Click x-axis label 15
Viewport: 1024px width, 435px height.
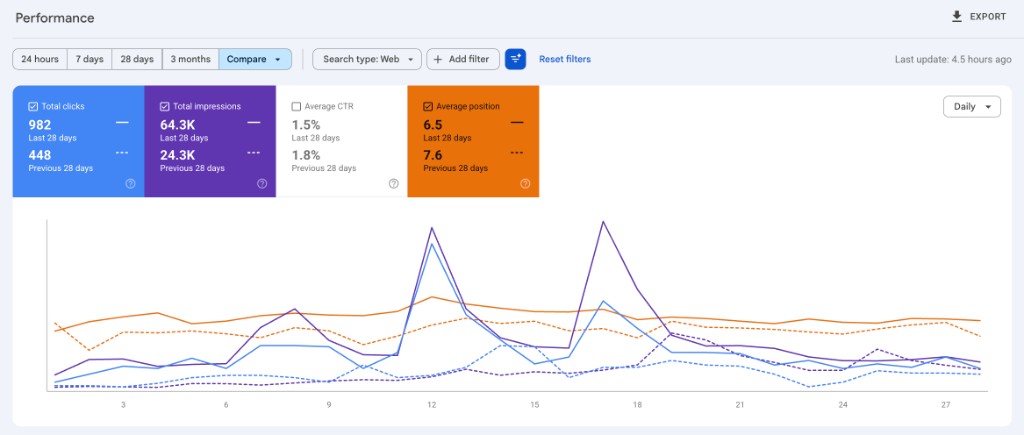(534, 405)
